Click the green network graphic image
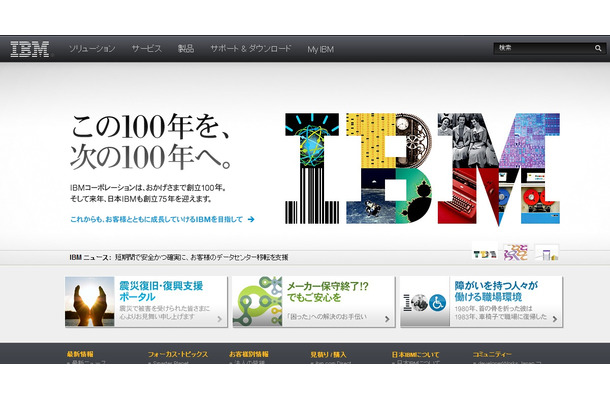 (257, 302)
